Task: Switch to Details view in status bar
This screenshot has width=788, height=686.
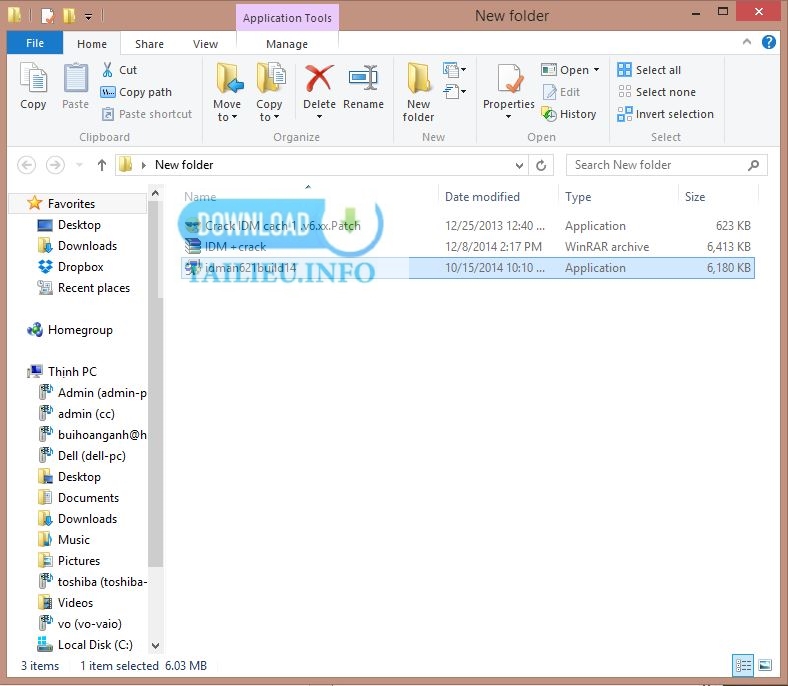Action: tap(743, 666)
